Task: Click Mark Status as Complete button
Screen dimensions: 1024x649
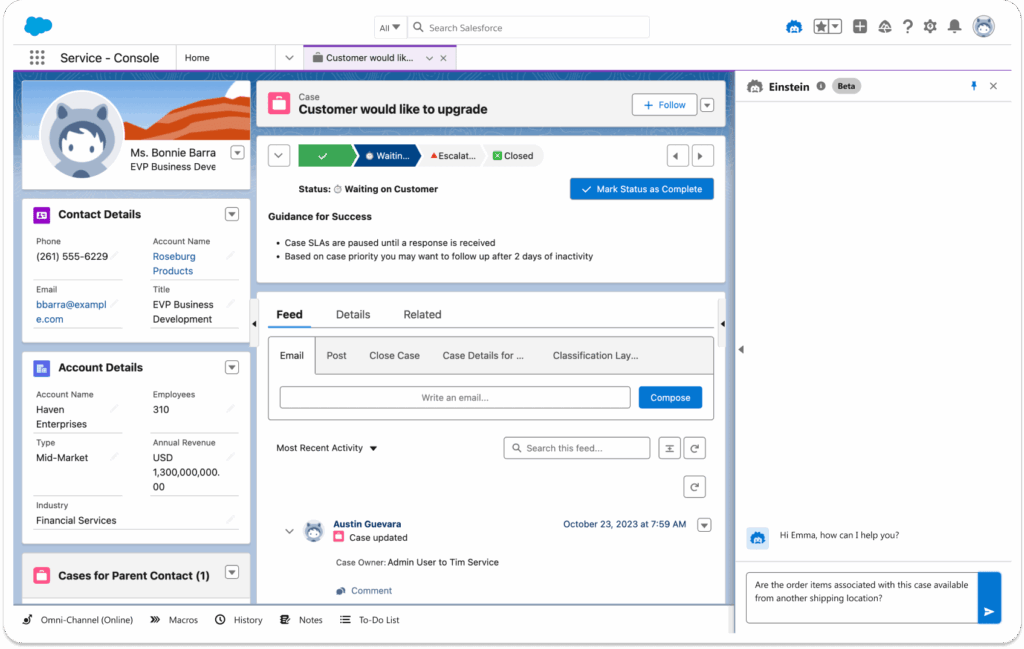Action: point(641,189)
